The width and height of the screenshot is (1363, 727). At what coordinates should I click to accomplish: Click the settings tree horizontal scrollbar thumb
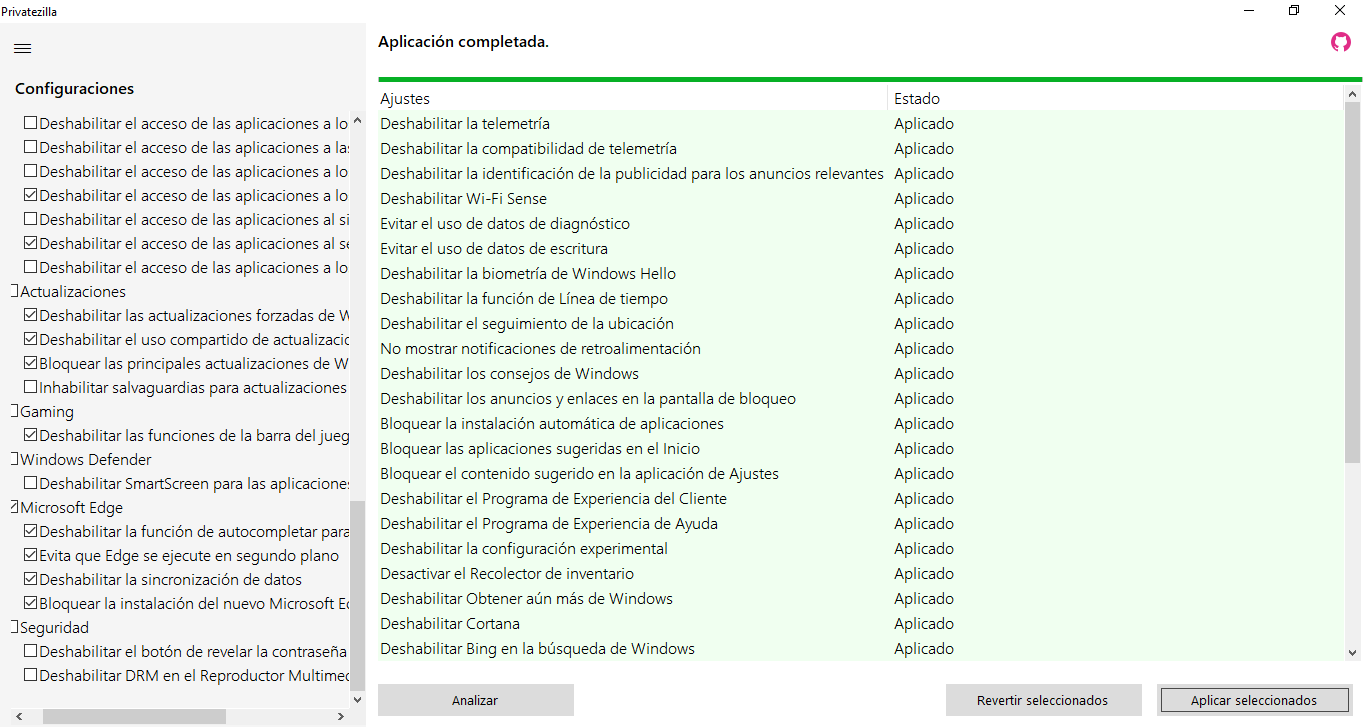[134, 717]
